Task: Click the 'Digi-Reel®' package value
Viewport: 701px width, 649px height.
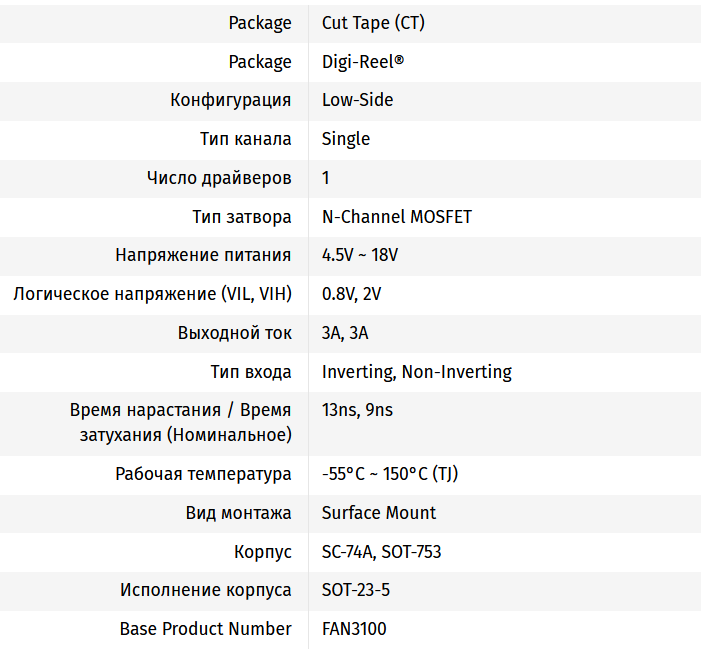Action: [x=363, y=62]
